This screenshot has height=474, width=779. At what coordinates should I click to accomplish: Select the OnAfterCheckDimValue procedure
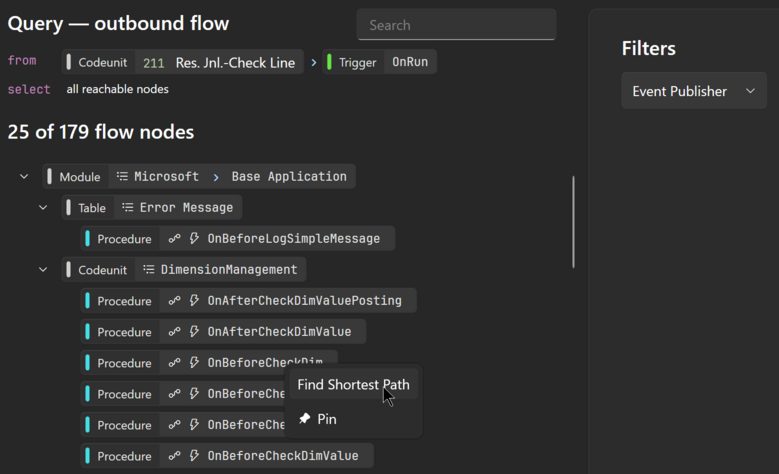(224, 331)
